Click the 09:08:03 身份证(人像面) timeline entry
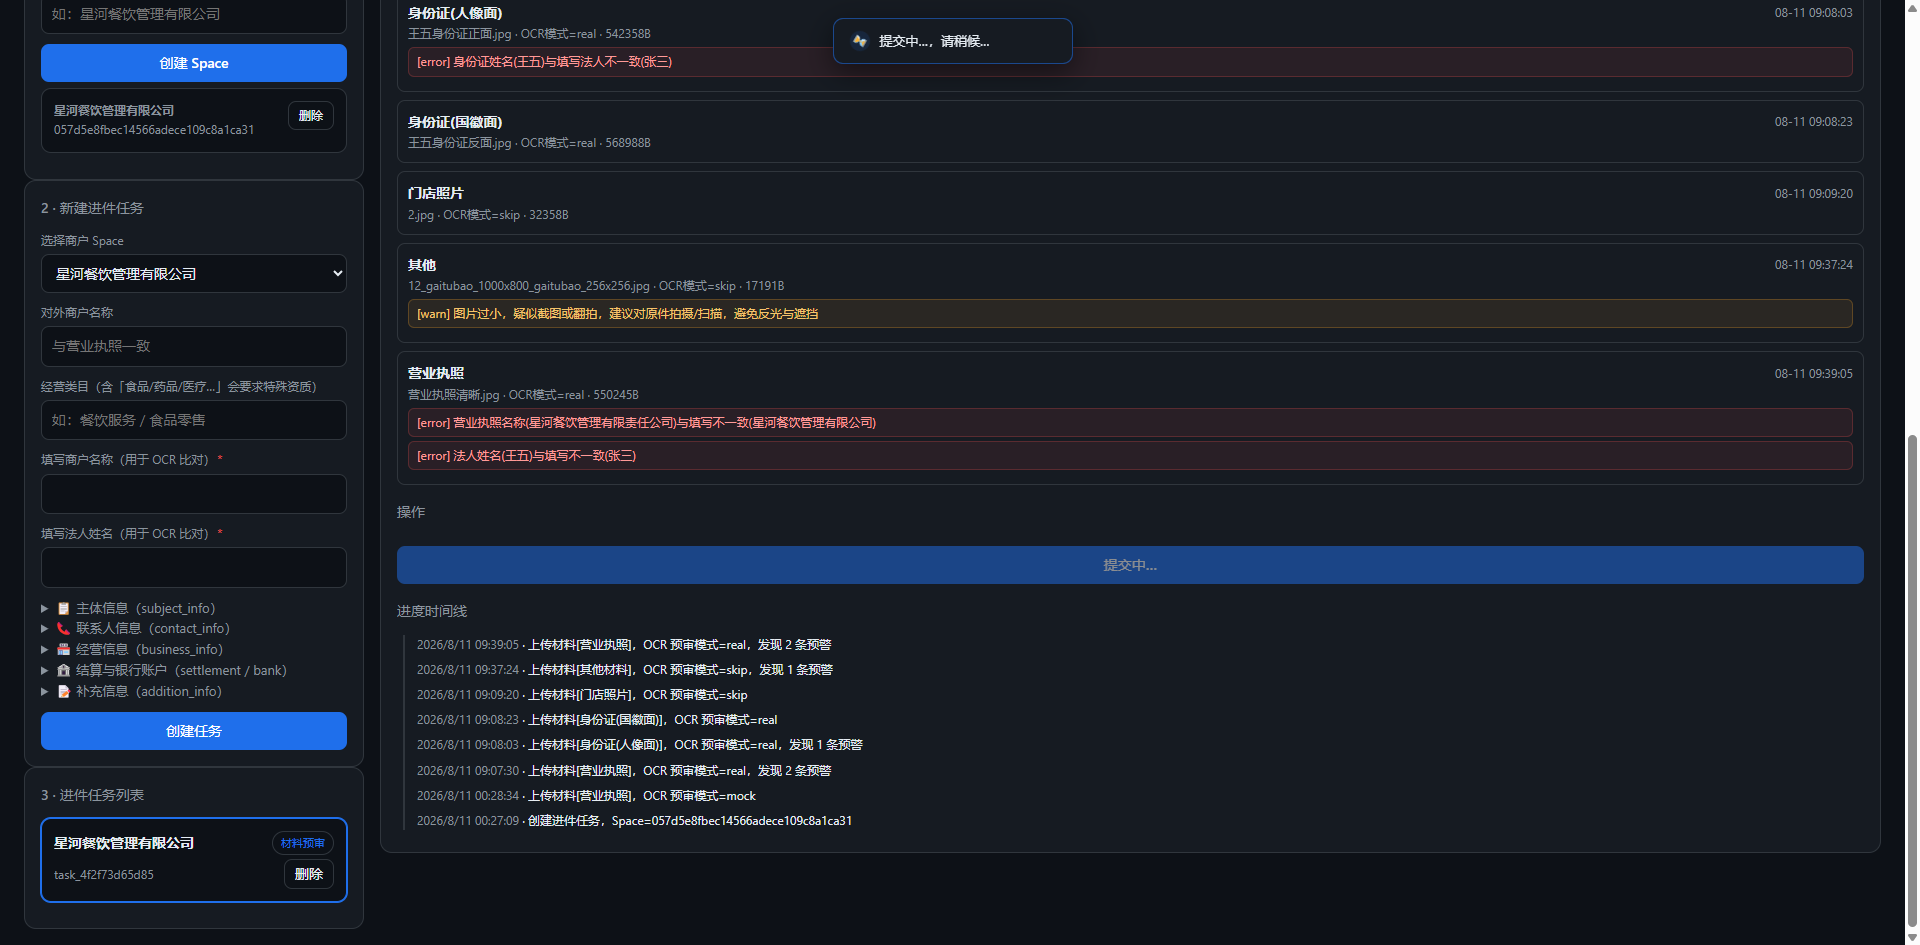Viewport: 1920px width, 945px height. tap(640, 745)
